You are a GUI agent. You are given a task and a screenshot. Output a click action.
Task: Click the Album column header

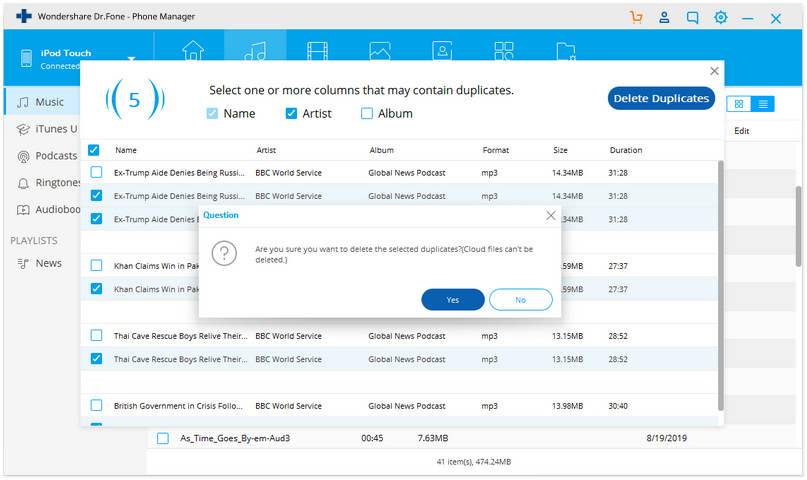381,150
